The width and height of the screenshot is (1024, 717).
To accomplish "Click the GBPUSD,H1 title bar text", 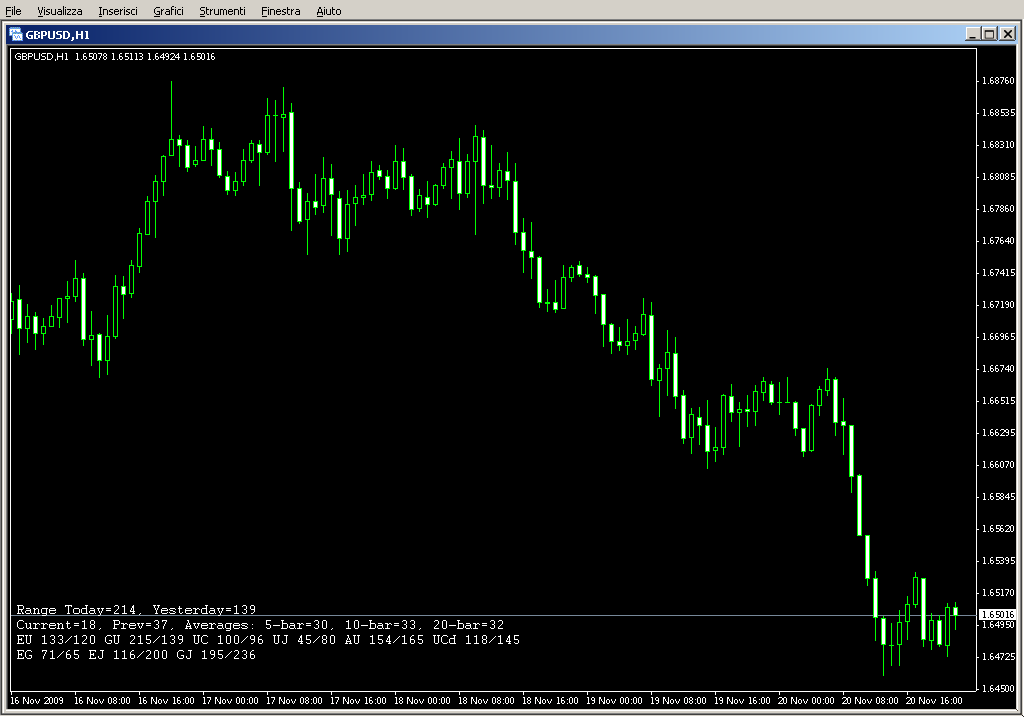I will [x=57, y=35].
